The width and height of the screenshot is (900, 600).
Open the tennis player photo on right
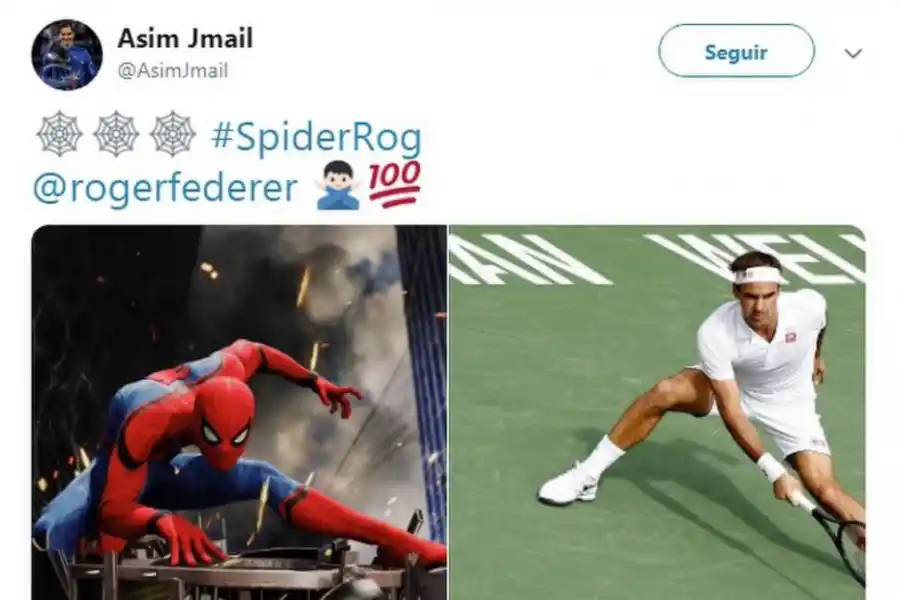point(657,412)
